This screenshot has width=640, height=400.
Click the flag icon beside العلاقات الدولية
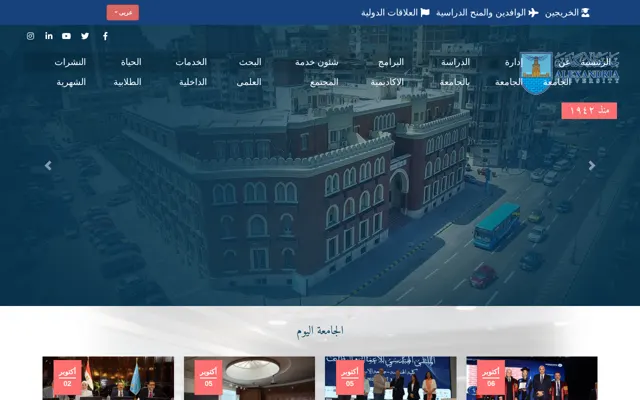tap(425, 13)
